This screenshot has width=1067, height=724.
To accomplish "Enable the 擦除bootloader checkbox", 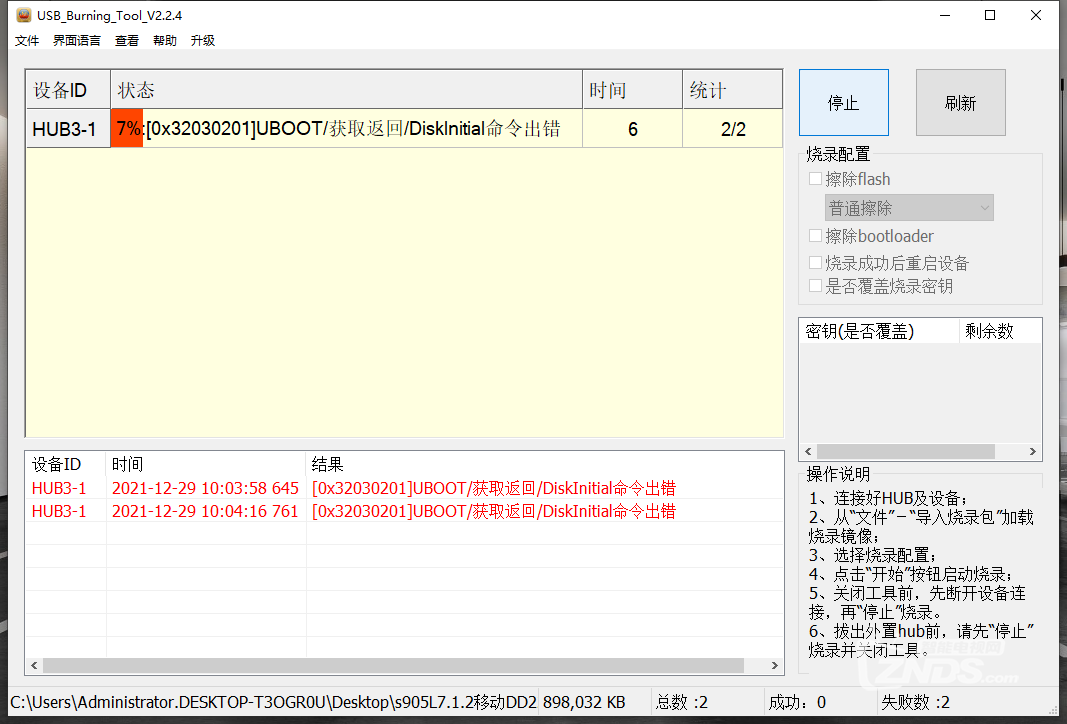I will [x=816, y=235].
